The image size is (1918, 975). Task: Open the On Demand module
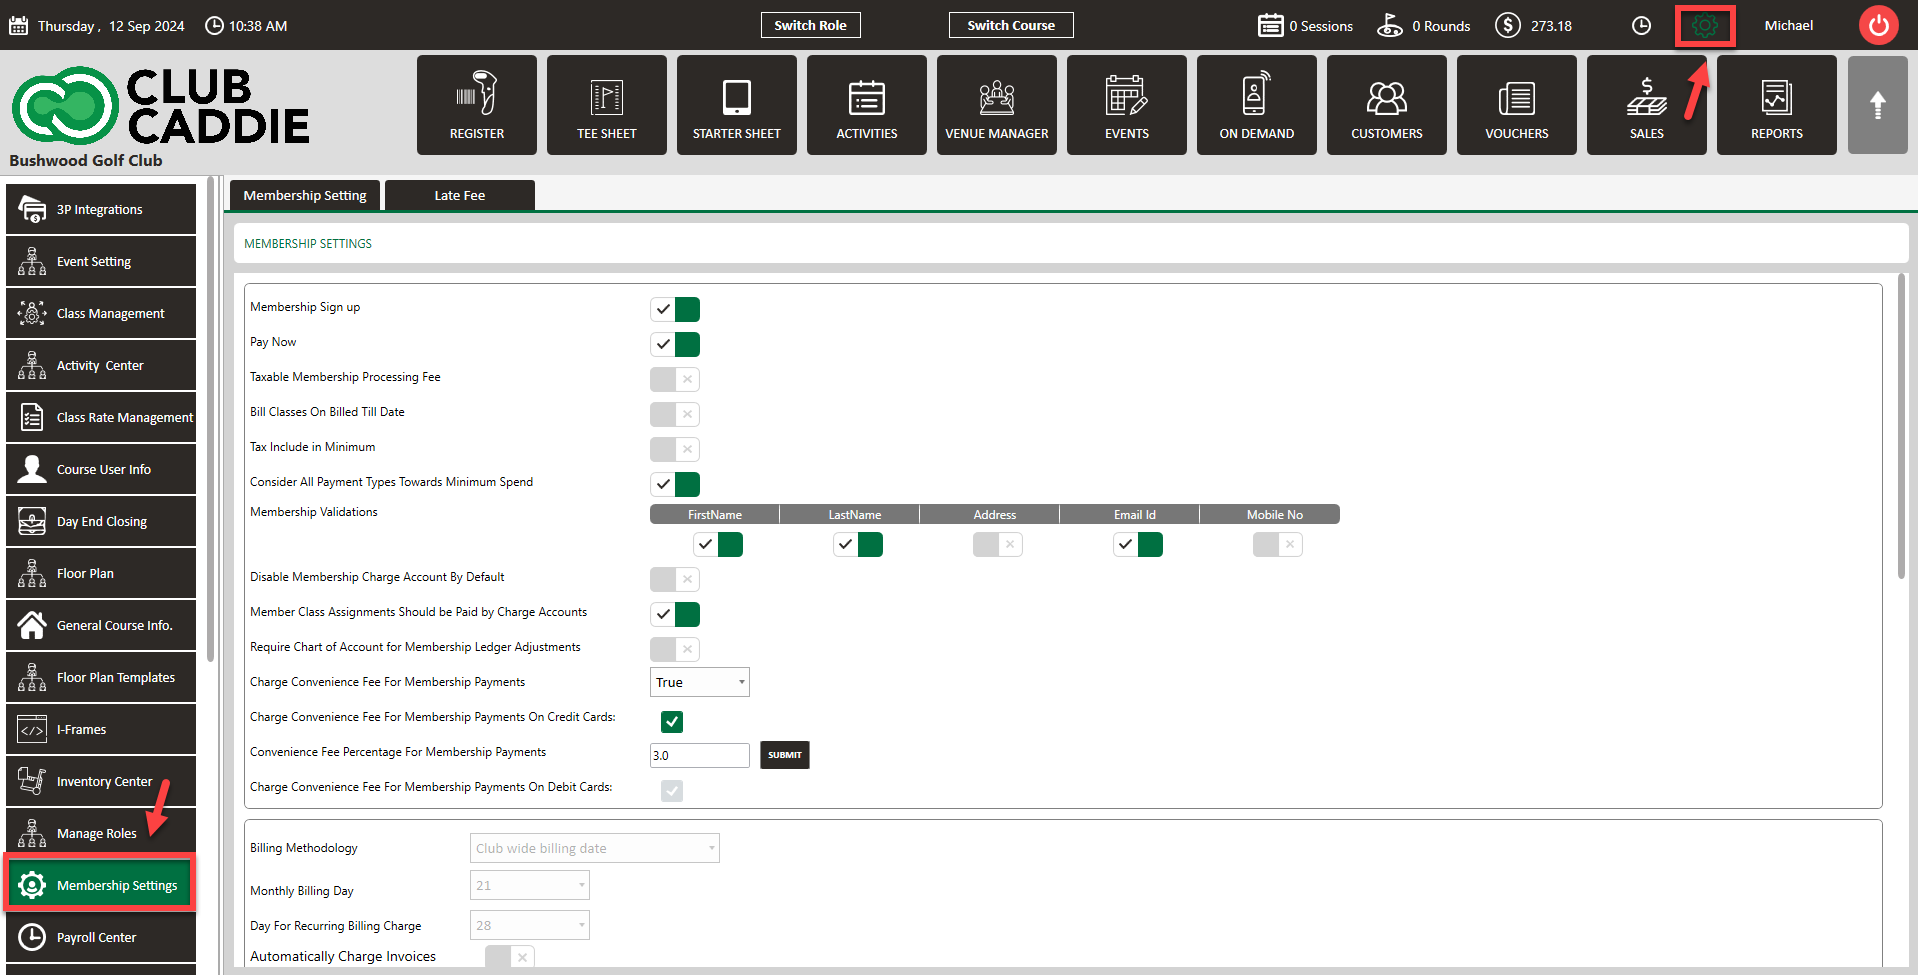(1257, 105)
